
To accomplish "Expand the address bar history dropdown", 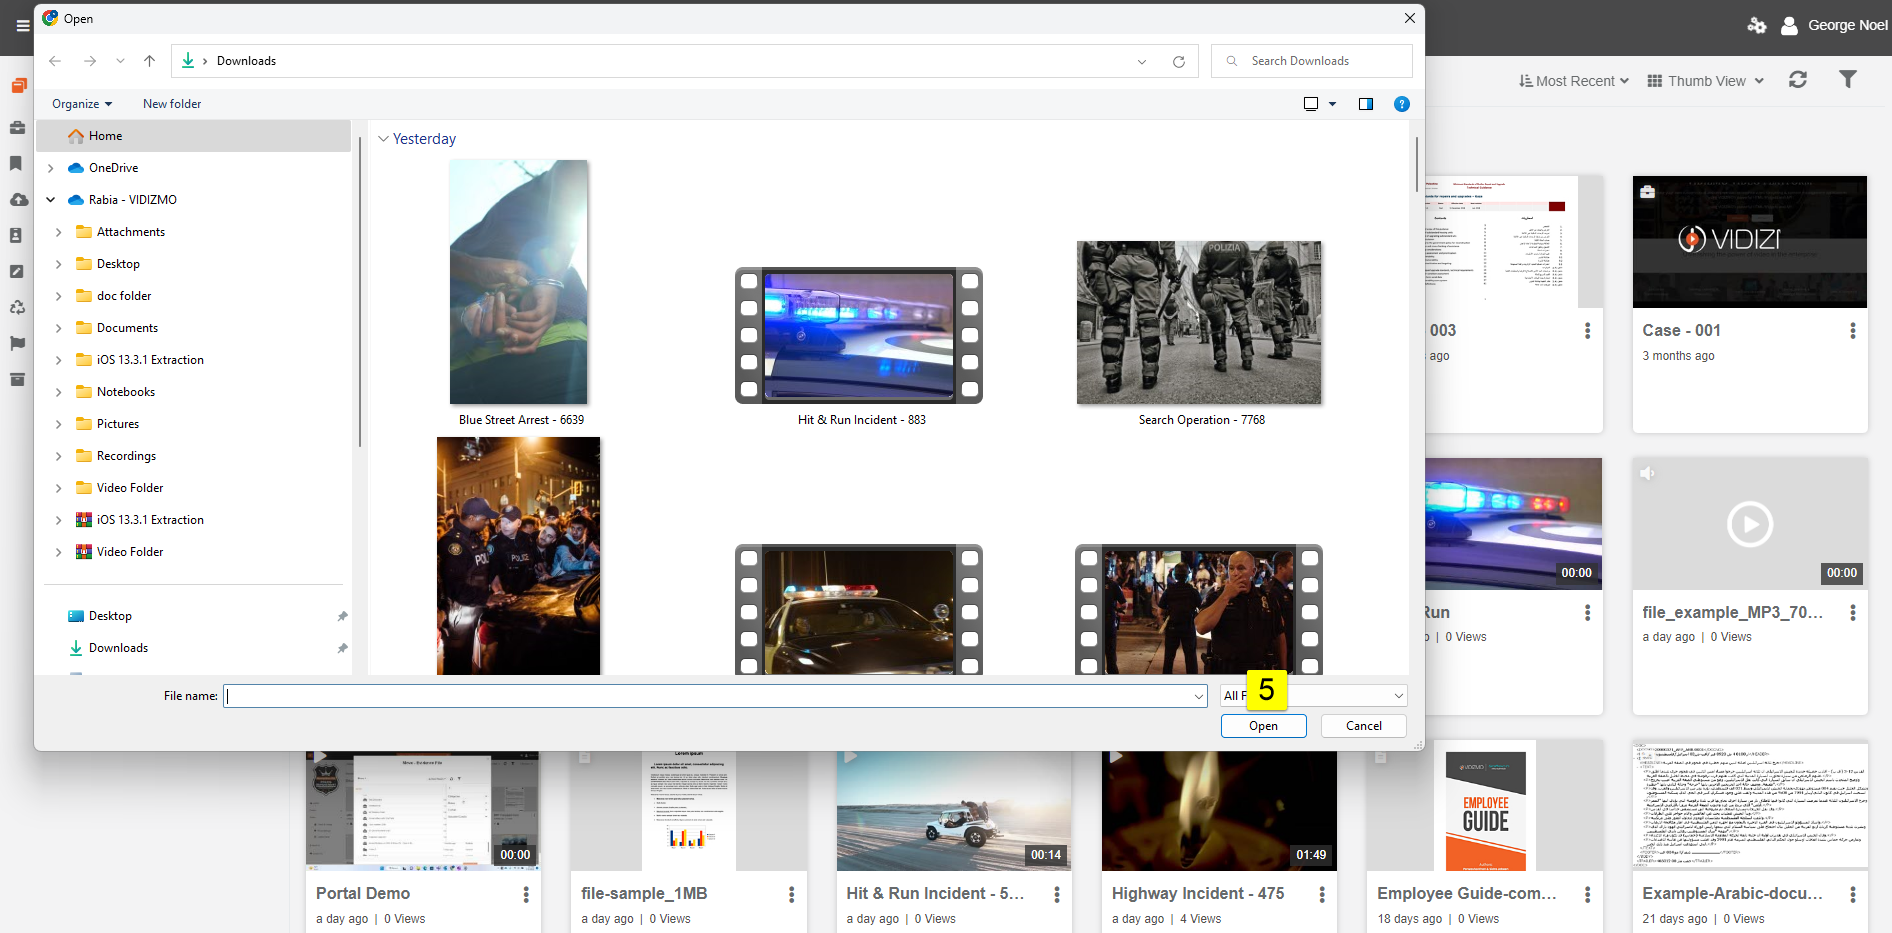I will pyautogui.click(x=1142, y=61).
